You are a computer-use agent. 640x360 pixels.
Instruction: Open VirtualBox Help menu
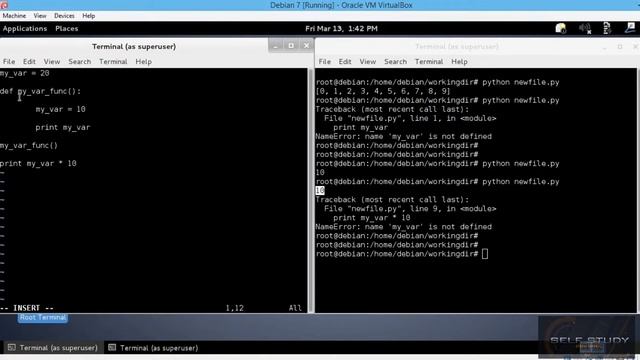tap(89, 16)
